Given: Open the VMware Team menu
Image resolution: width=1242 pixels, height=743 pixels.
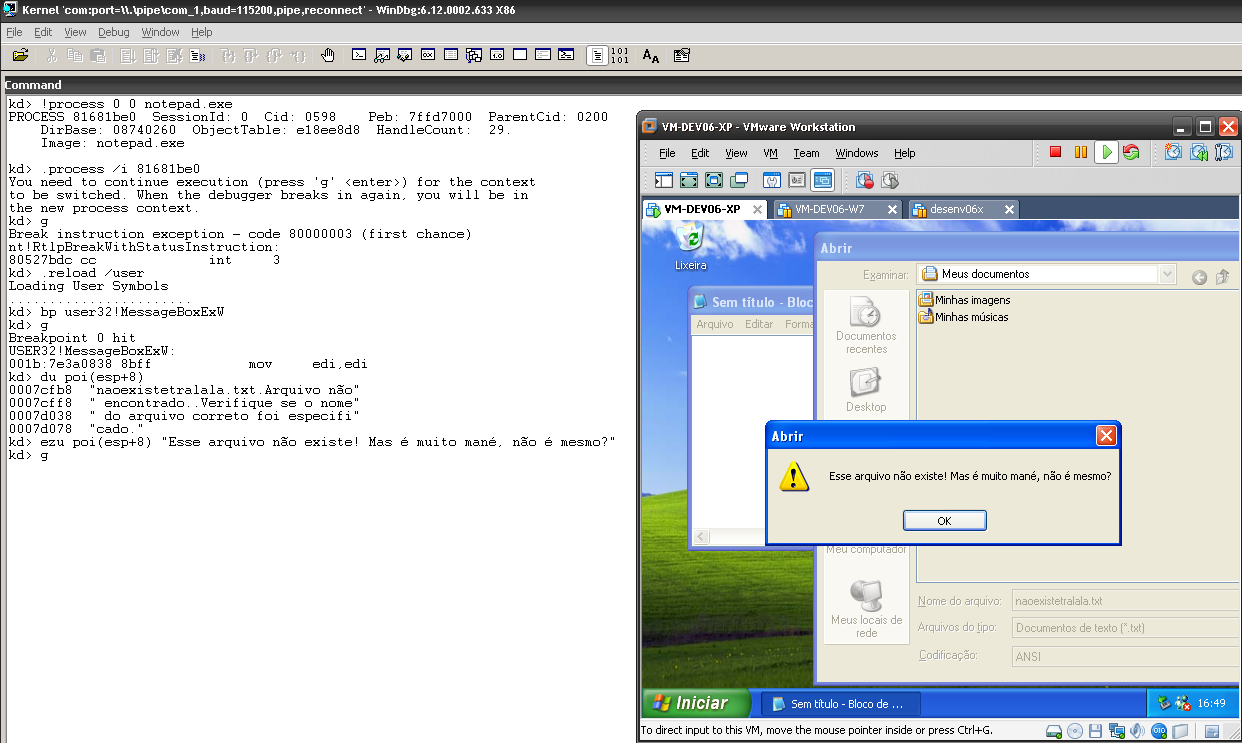Looking at the screenshot, I should coord(806,153).
